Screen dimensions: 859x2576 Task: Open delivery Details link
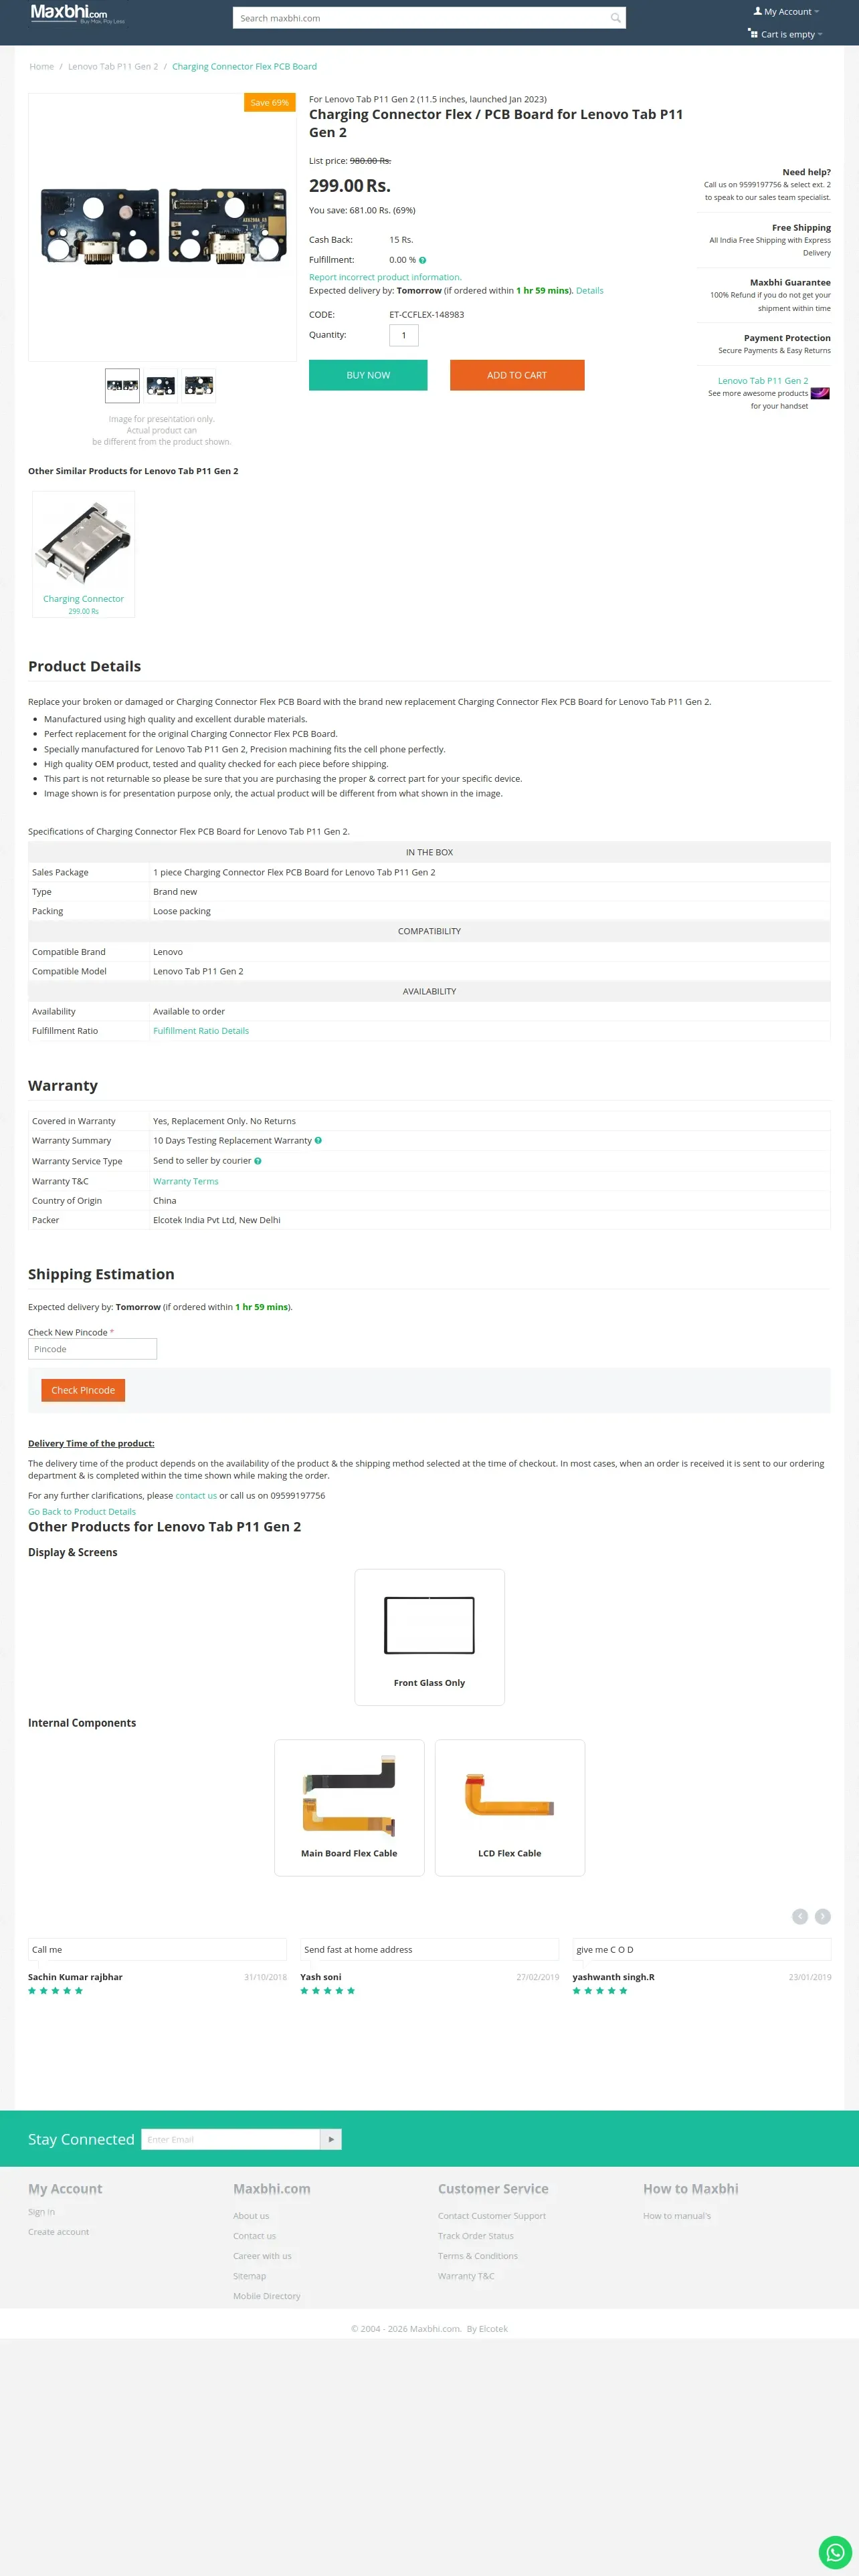coord(589,291)
